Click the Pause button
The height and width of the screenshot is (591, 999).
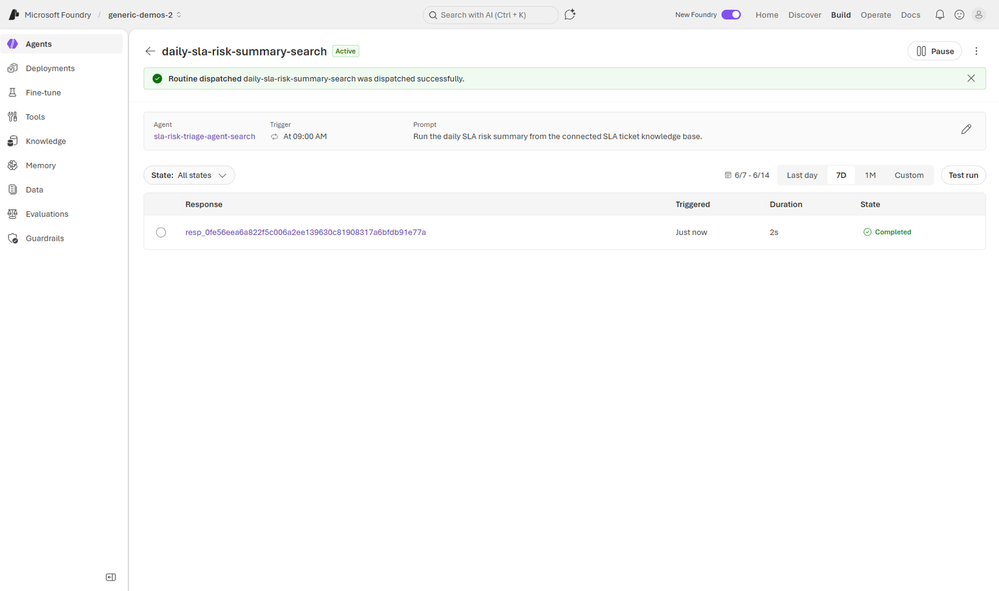(935, 51)
